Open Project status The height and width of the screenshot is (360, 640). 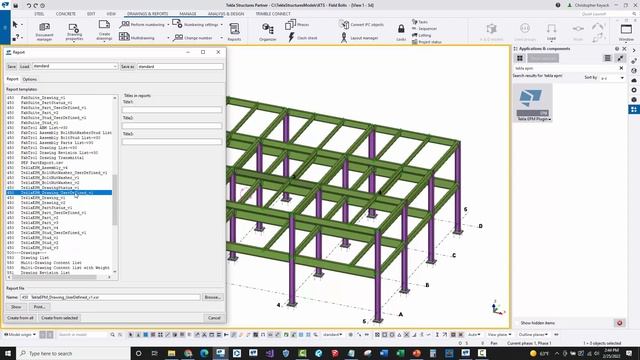427,42
